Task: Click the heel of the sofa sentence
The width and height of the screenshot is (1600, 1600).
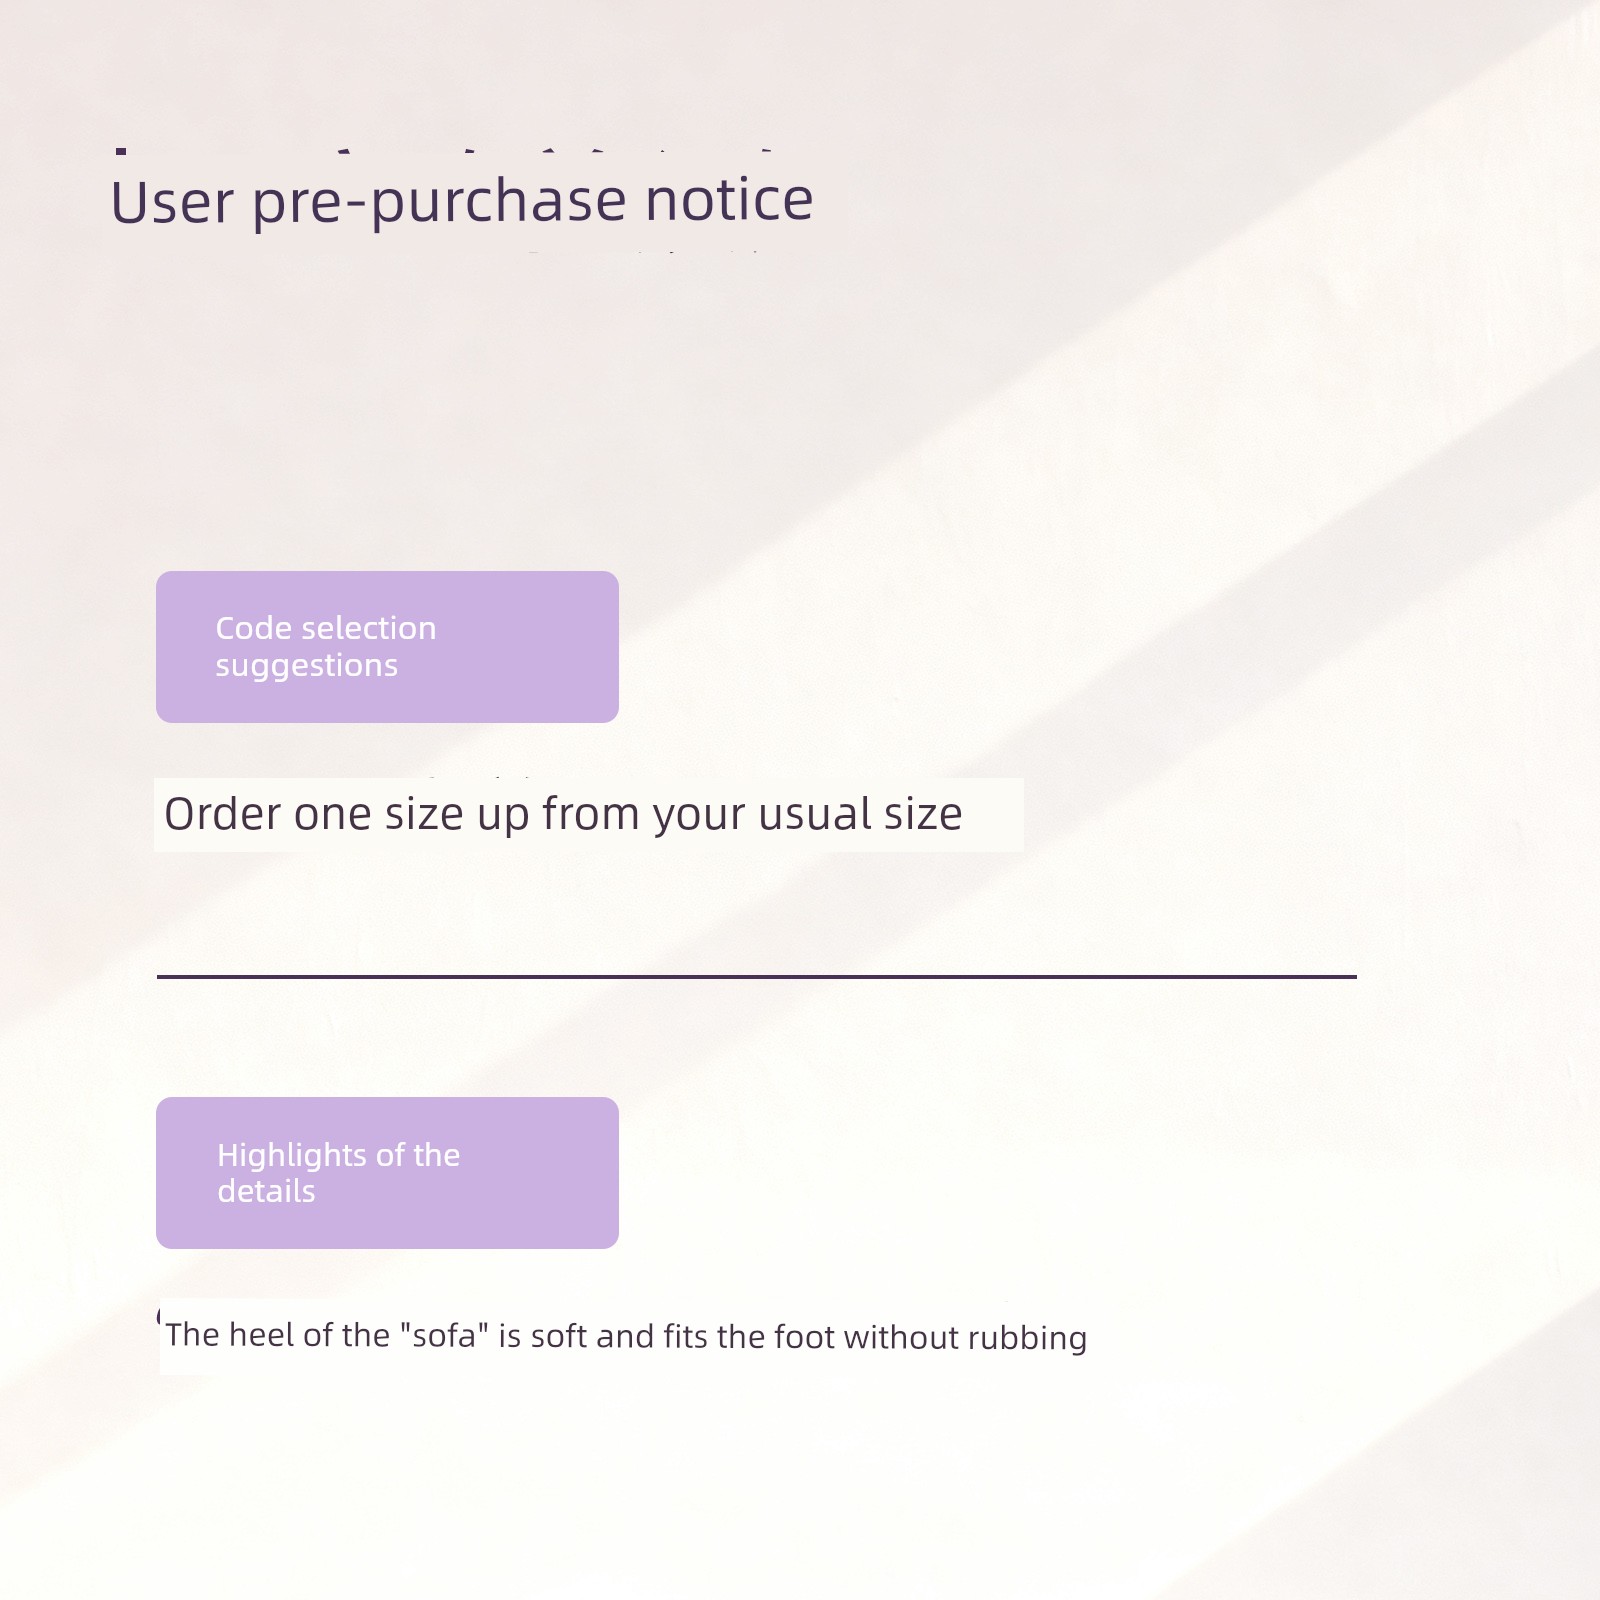Action: click(626, 1337)
